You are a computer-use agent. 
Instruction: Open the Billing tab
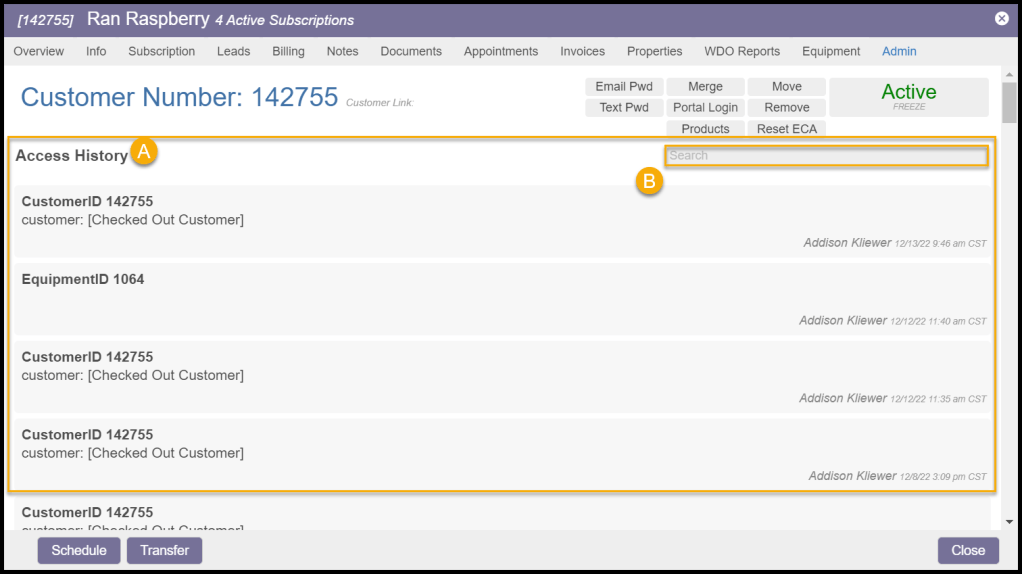(288, 51)
